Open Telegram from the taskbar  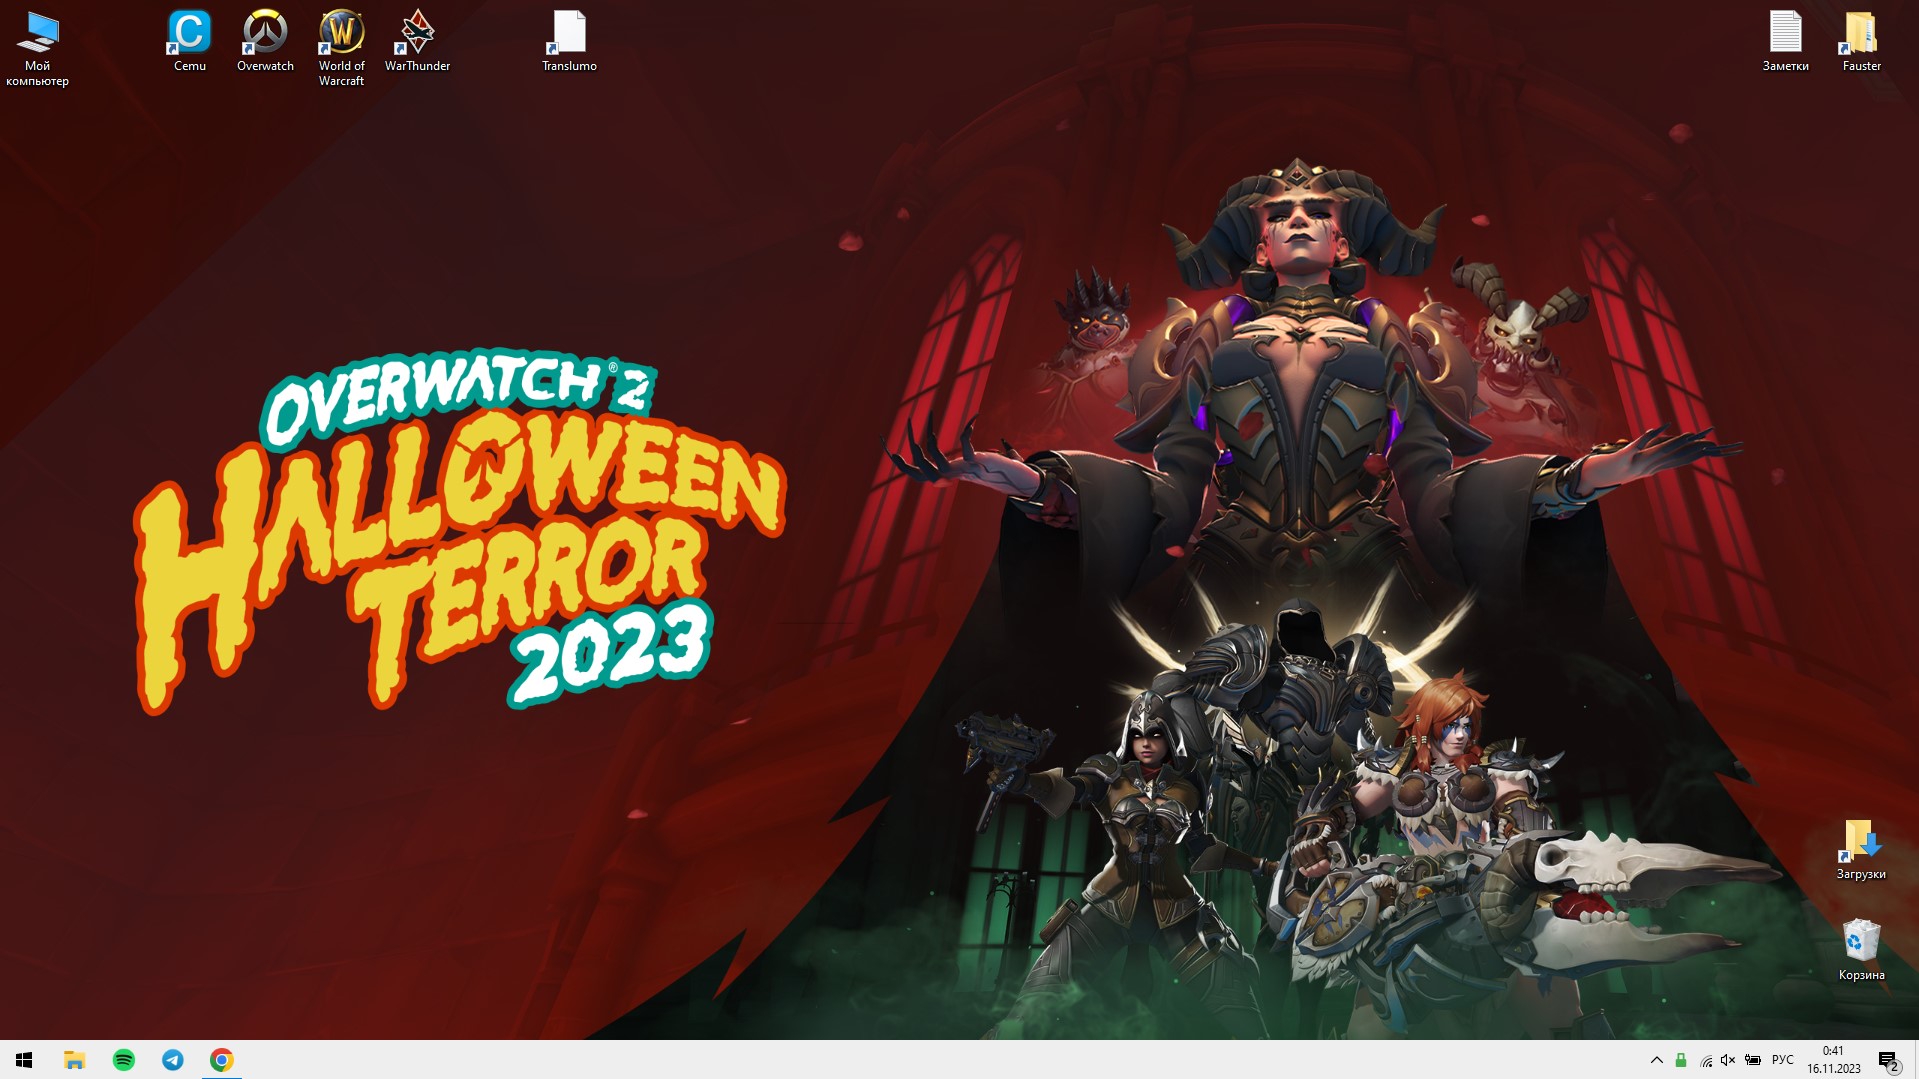coord(172,1060)
